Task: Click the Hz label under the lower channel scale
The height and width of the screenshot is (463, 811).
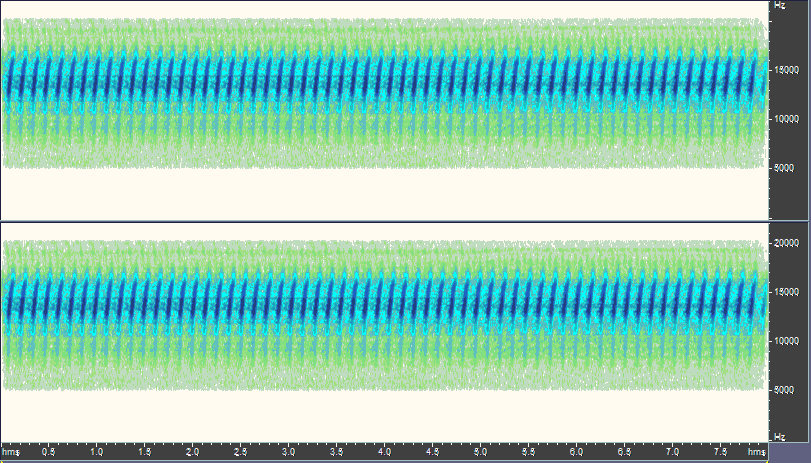Action: [x=779, y=437]
